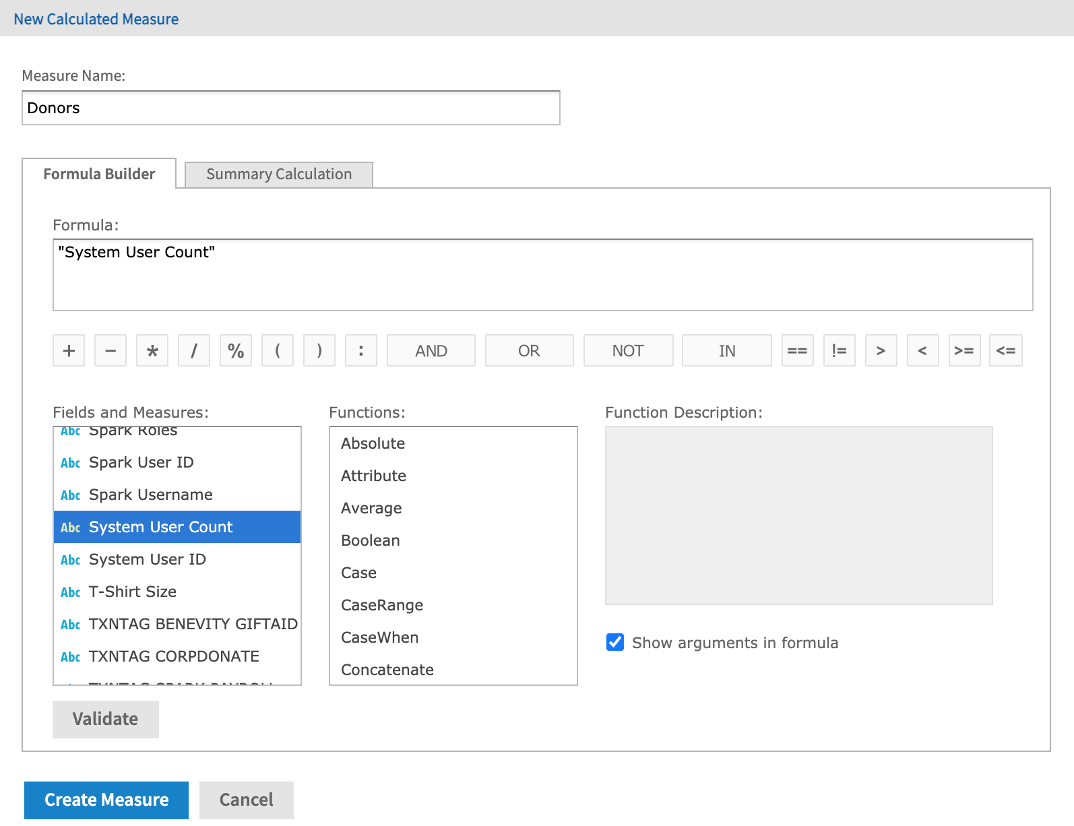Screen dimensions: 1074x826
Task: Select System User ID field
Action: pyautogui.click(x=177, y=559)
